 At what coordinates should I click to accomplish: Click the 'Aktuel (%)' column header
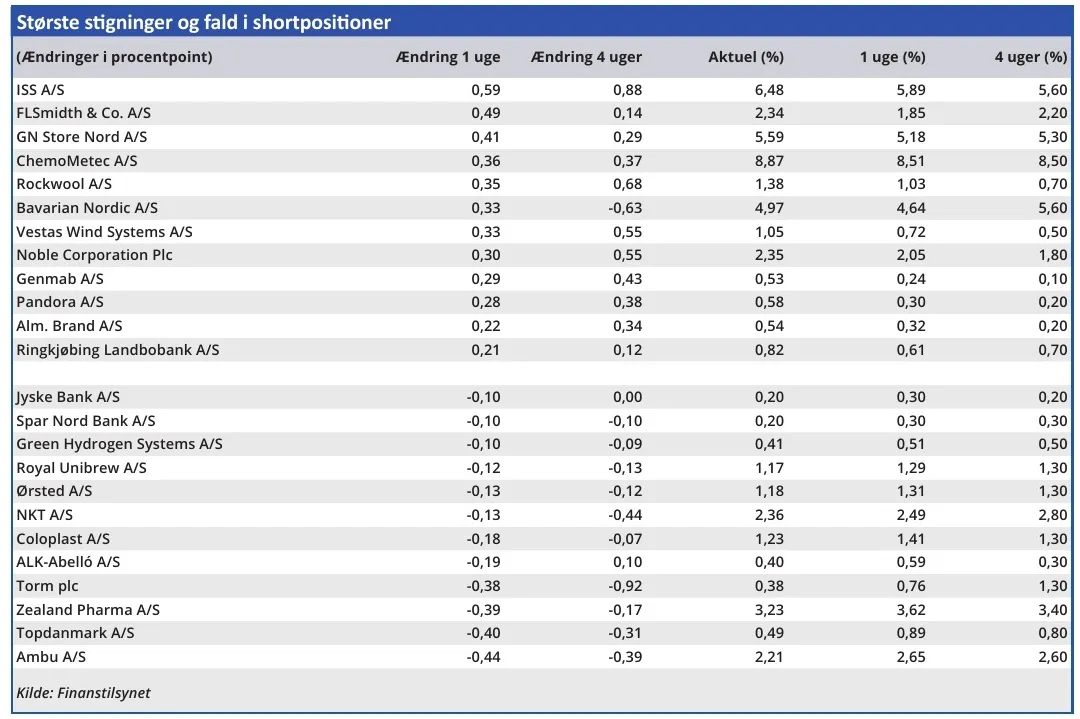pyautogui.click(x=746, y=57)
